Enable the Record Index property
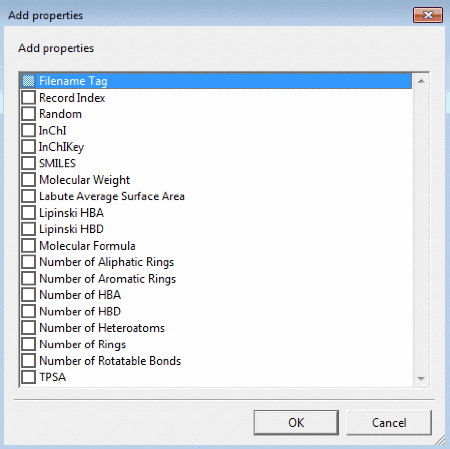This screenshot has height=449, width=450. (x=28, y=97)
